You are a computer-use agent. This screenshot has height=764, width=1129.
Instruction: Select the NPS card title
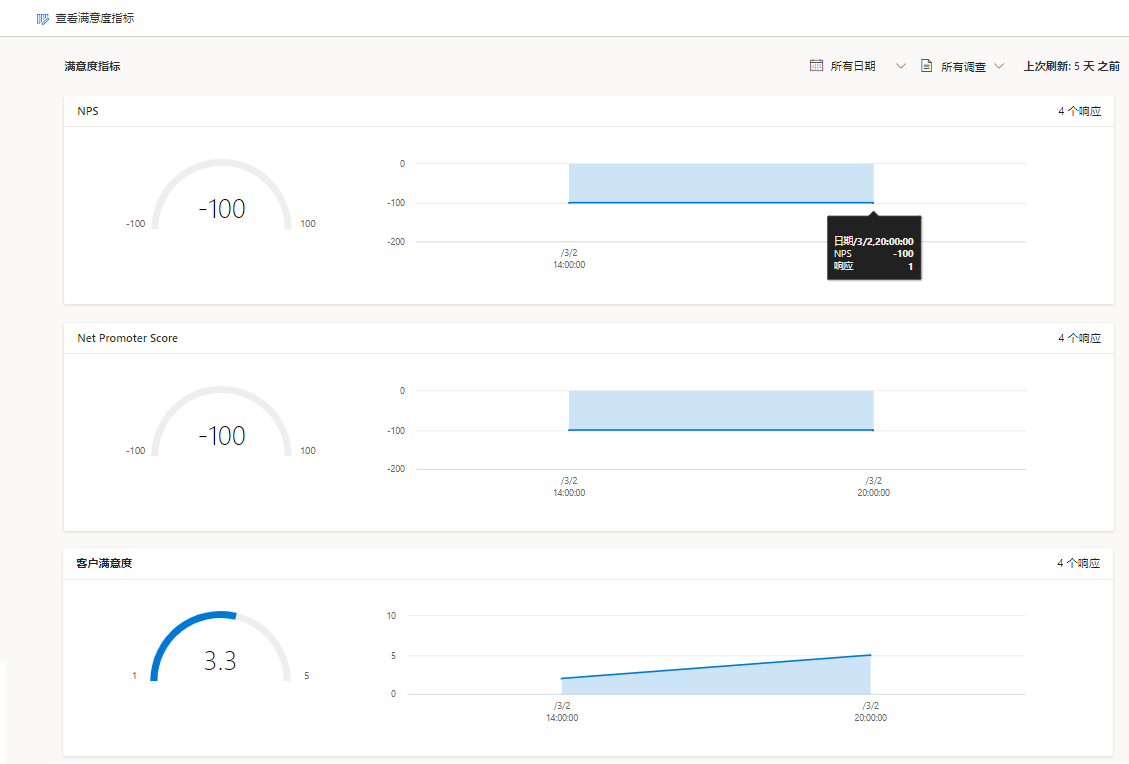88,111
